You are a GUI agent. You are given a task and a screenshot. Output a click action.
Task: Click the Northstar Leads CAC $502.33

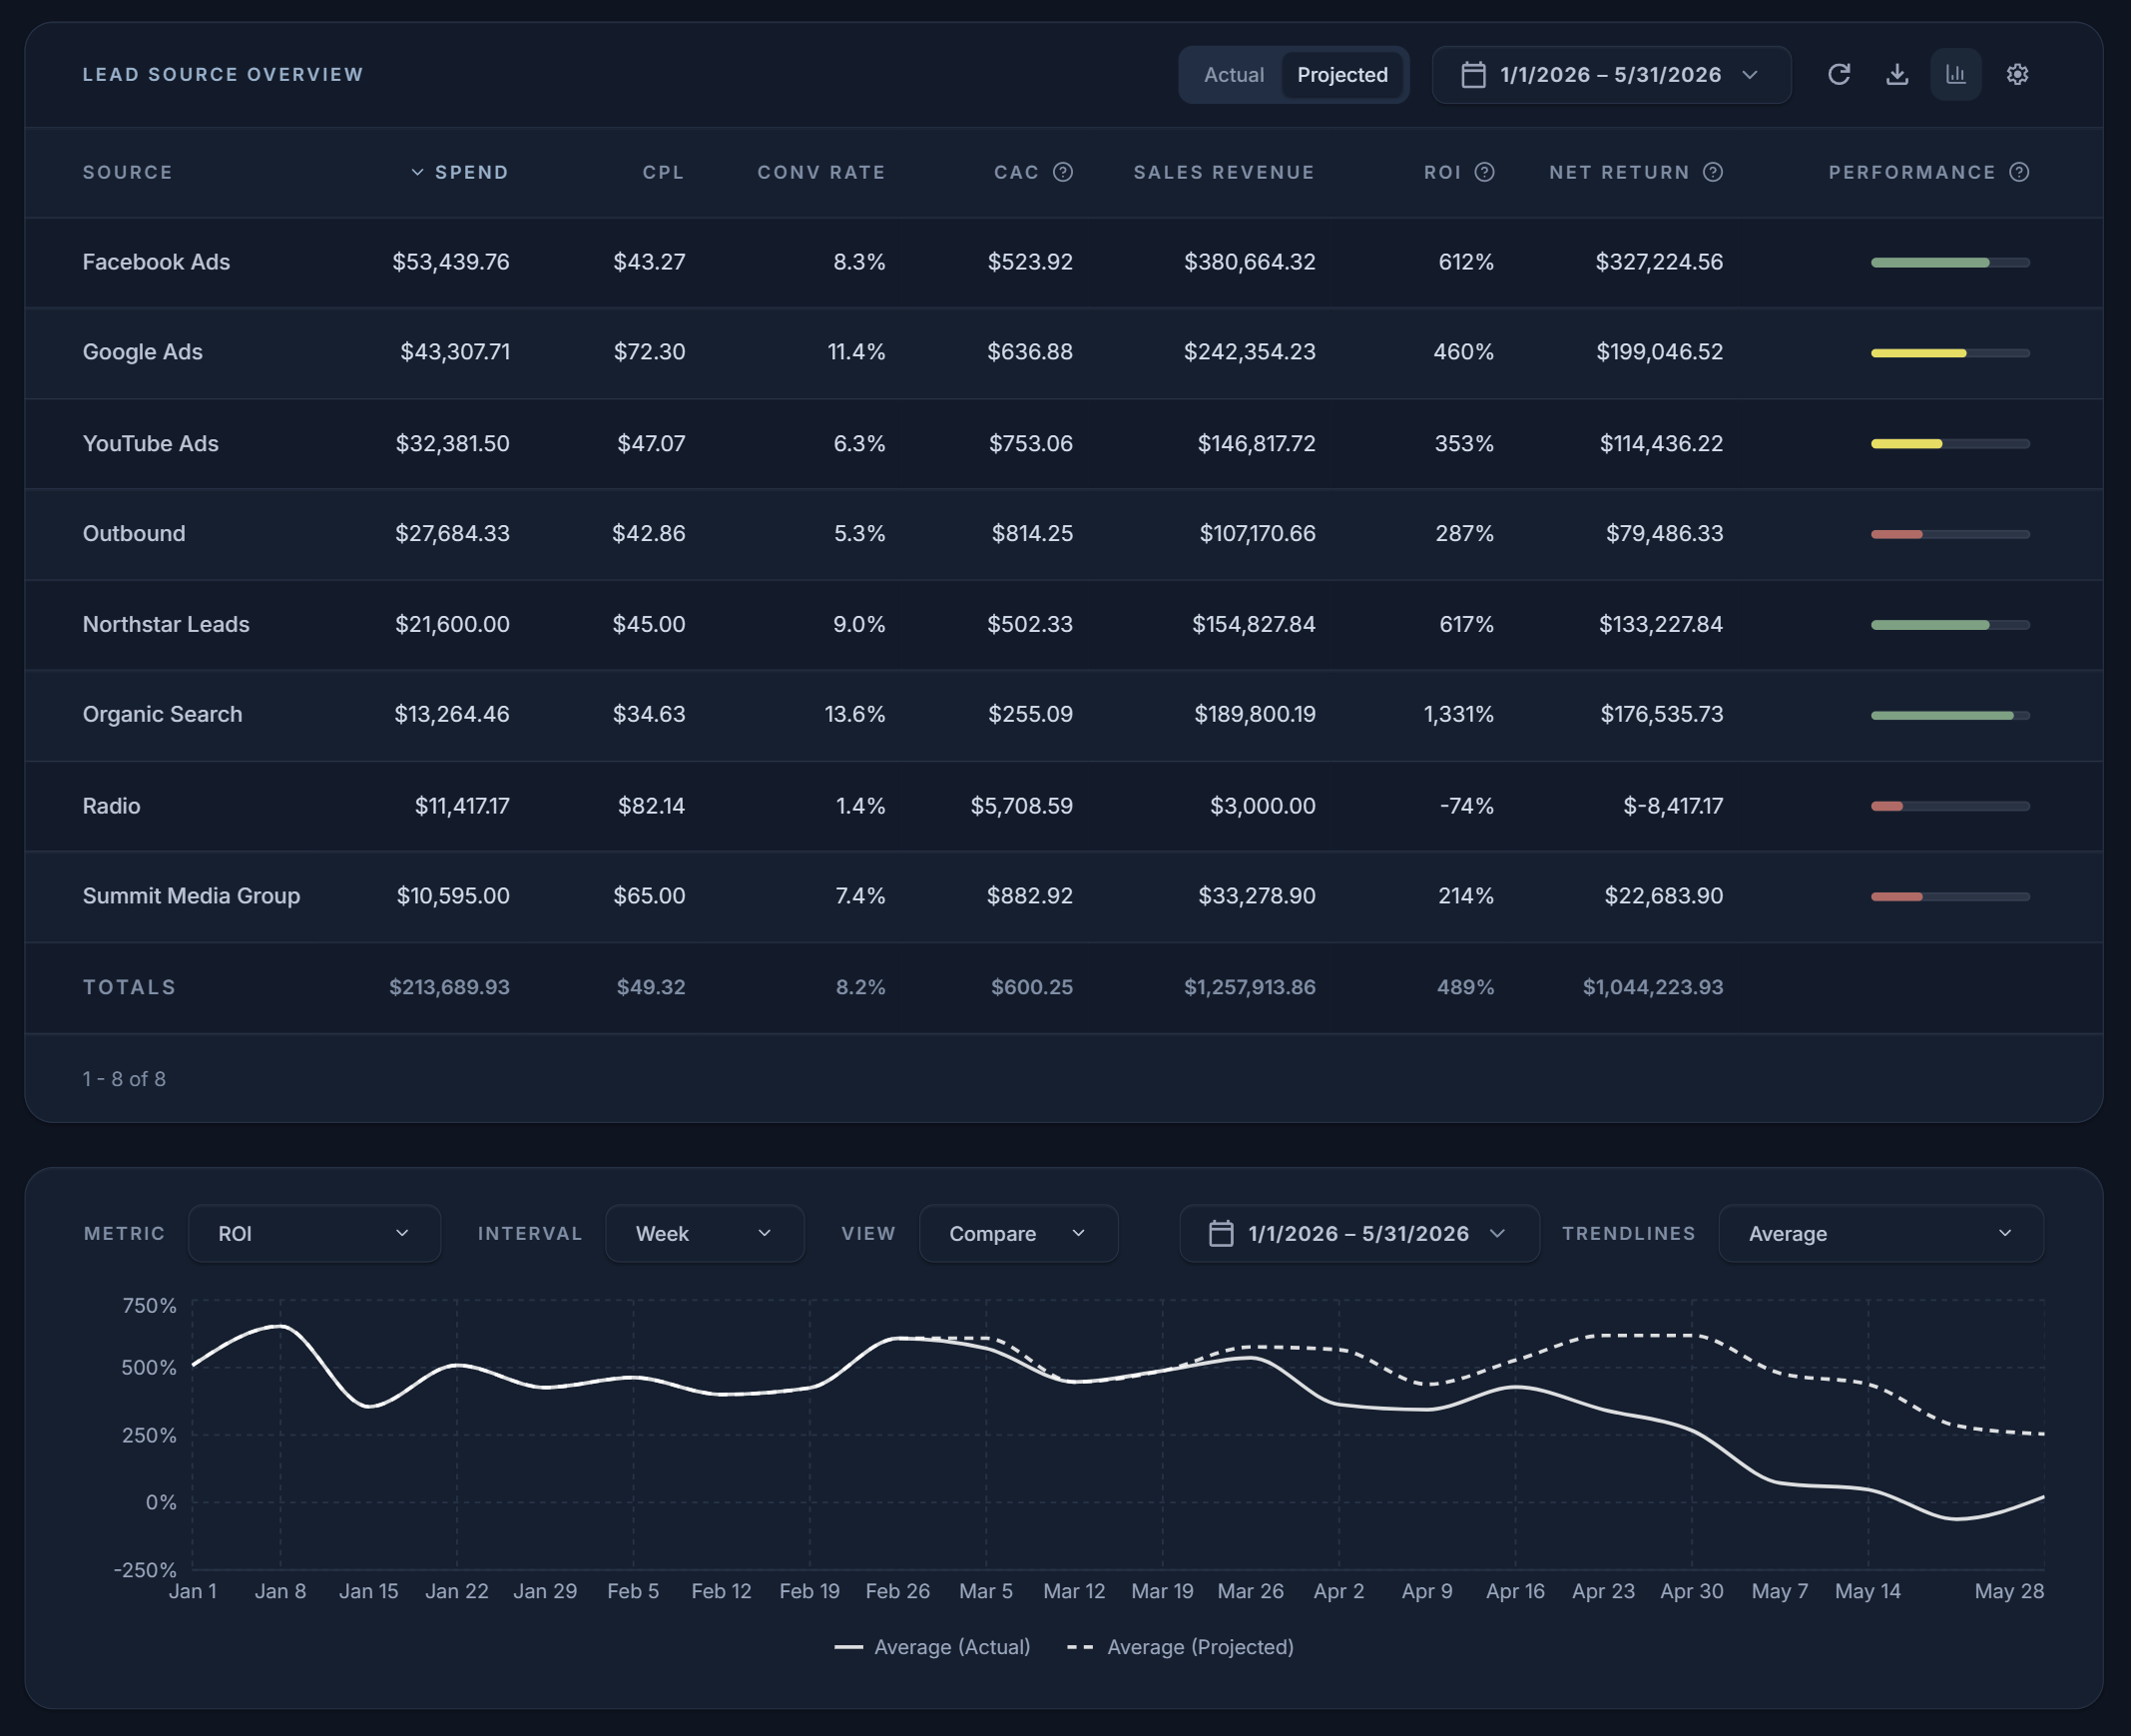coord(1029,624)
